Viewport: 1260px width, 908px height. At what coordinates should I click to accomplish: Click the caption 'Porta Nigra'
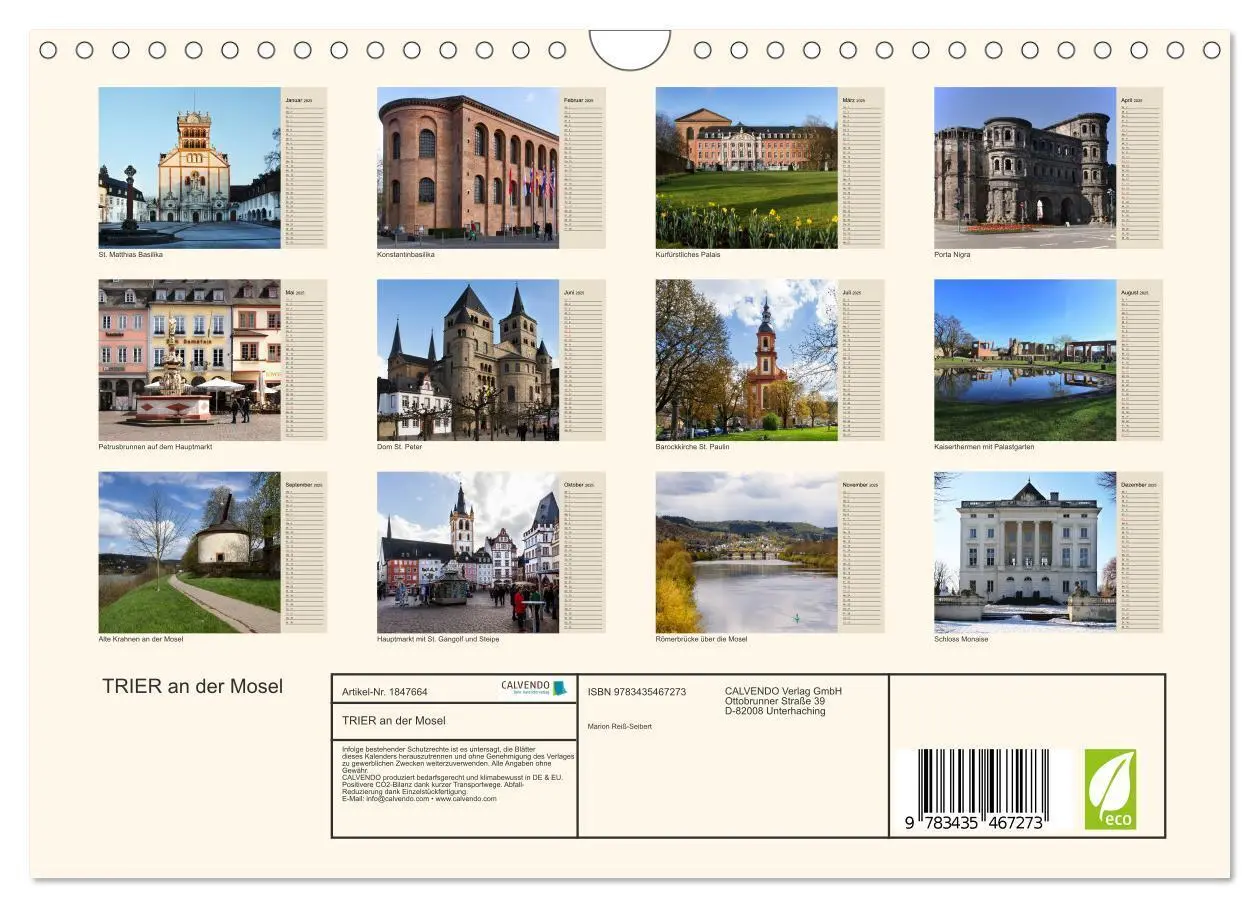coord(952,255)
